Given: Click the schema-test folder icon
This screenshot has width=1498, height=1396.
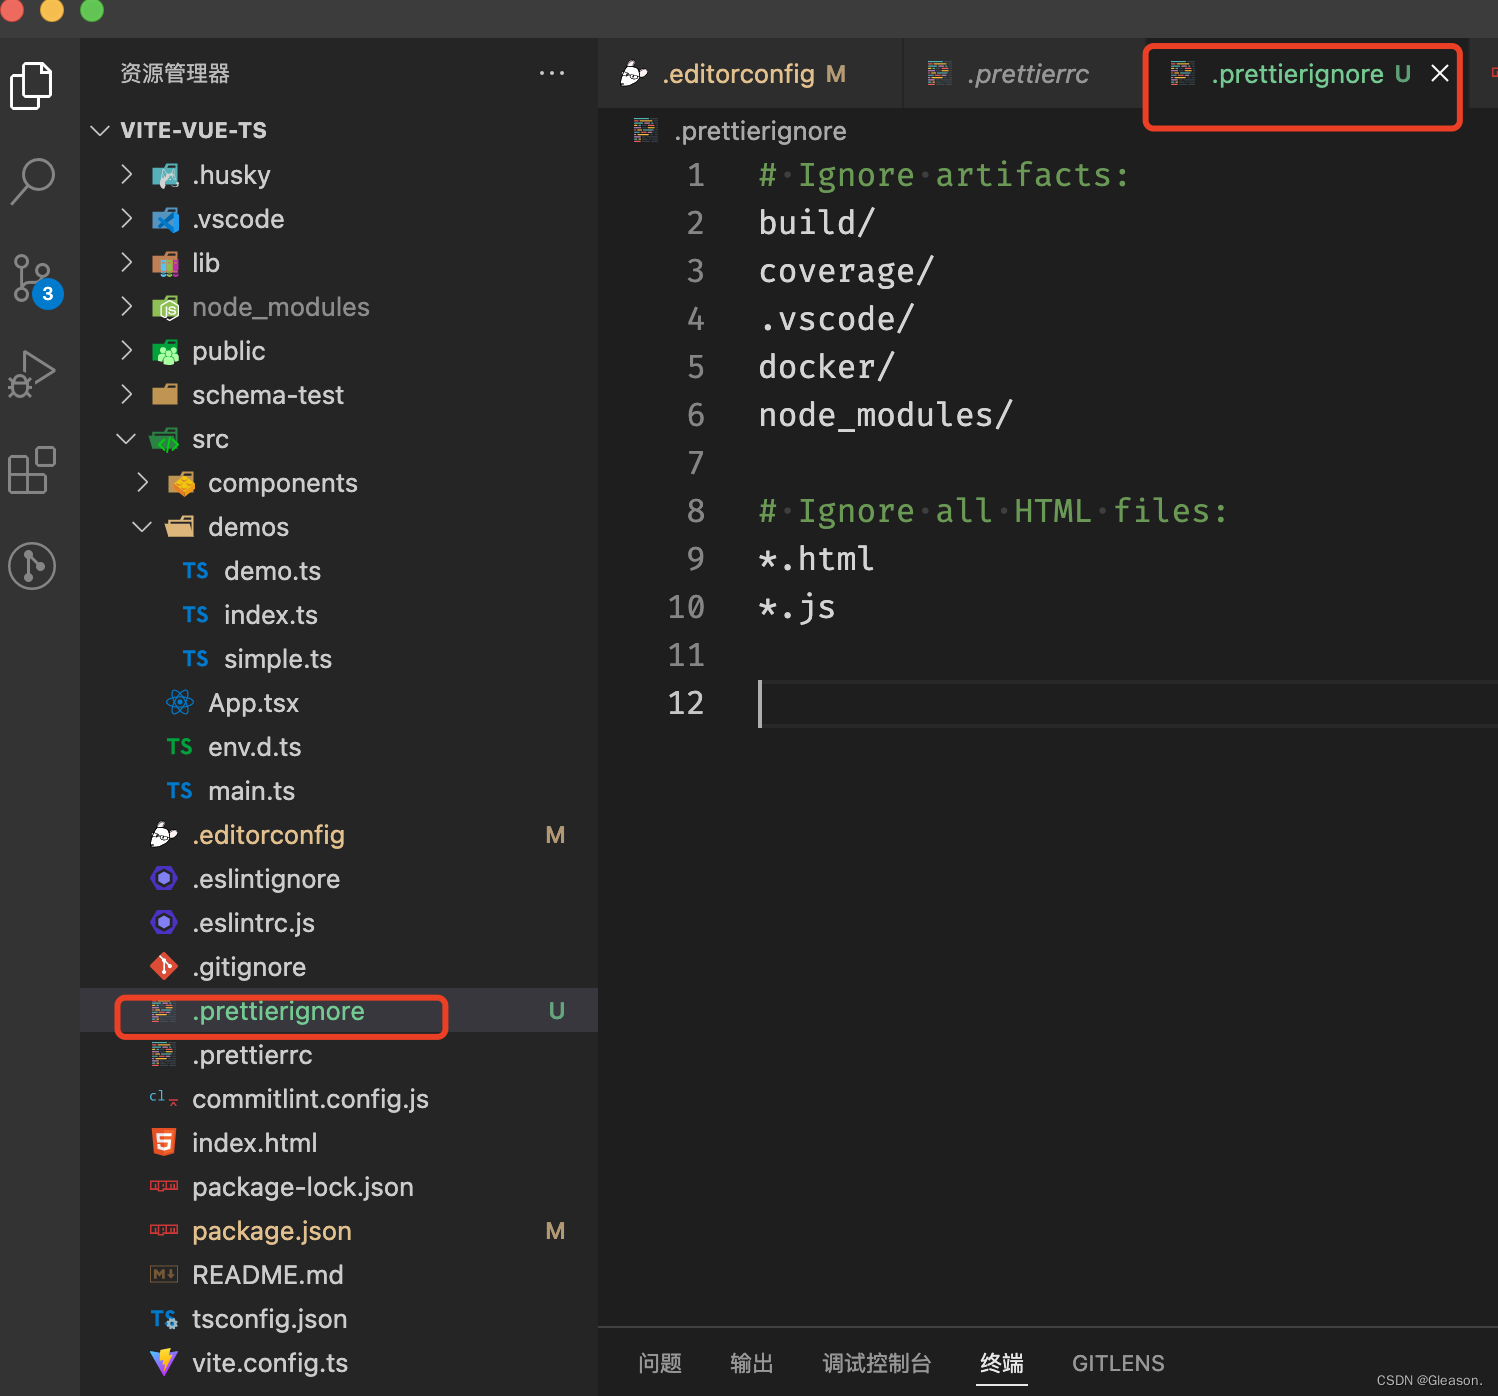Looking at the screenshot, I should tap(165, 395).
